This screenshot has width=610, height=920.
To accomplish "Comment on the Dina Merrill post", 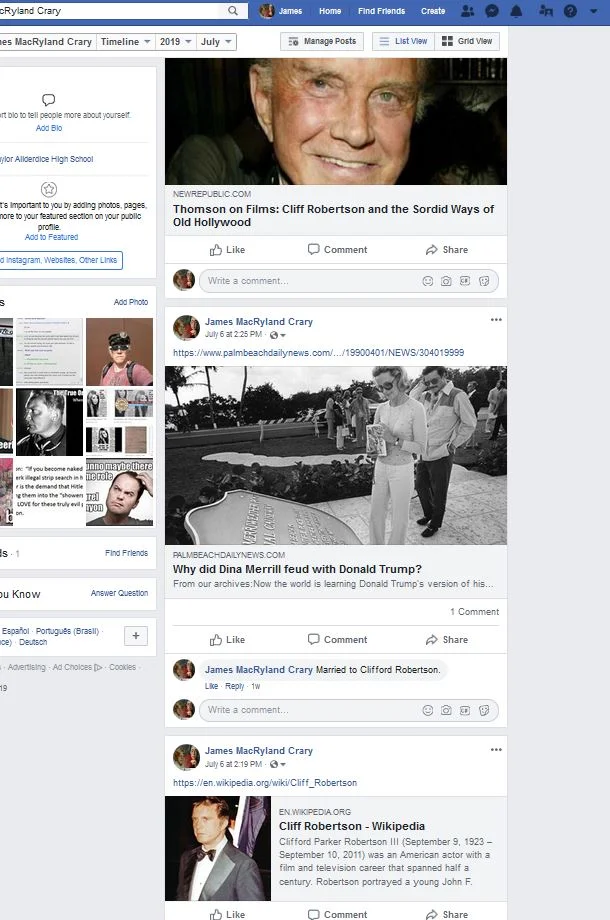I will point(337,640).
